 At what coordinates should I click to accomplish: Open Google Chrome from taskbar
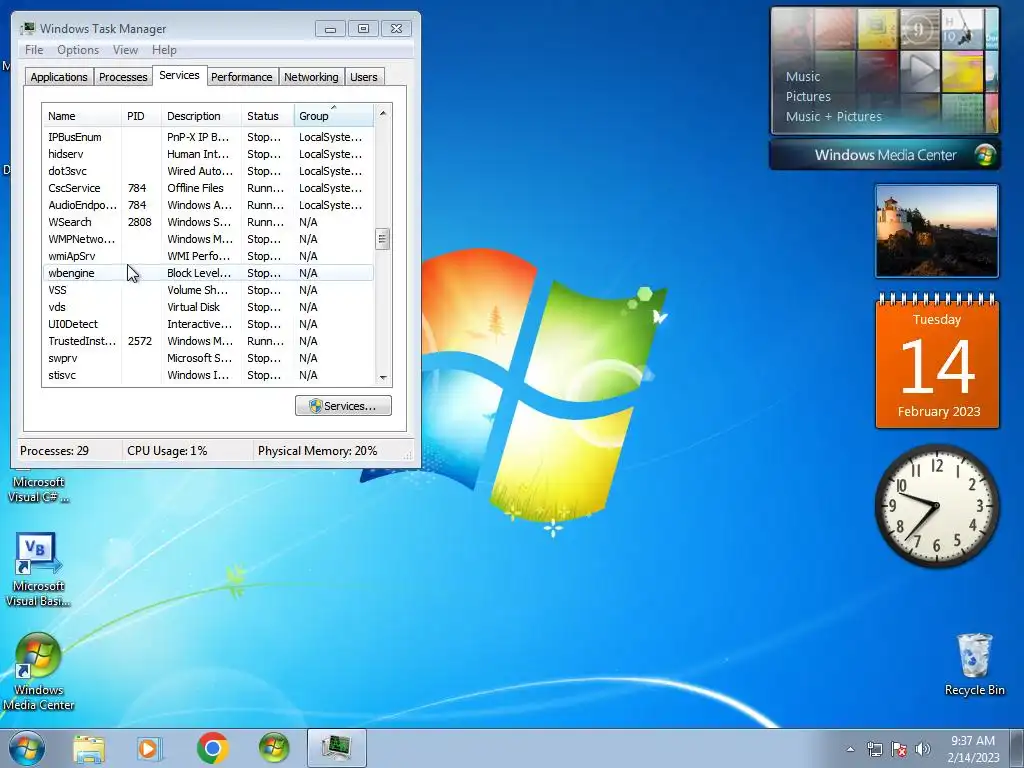click(x=212, y=748)
